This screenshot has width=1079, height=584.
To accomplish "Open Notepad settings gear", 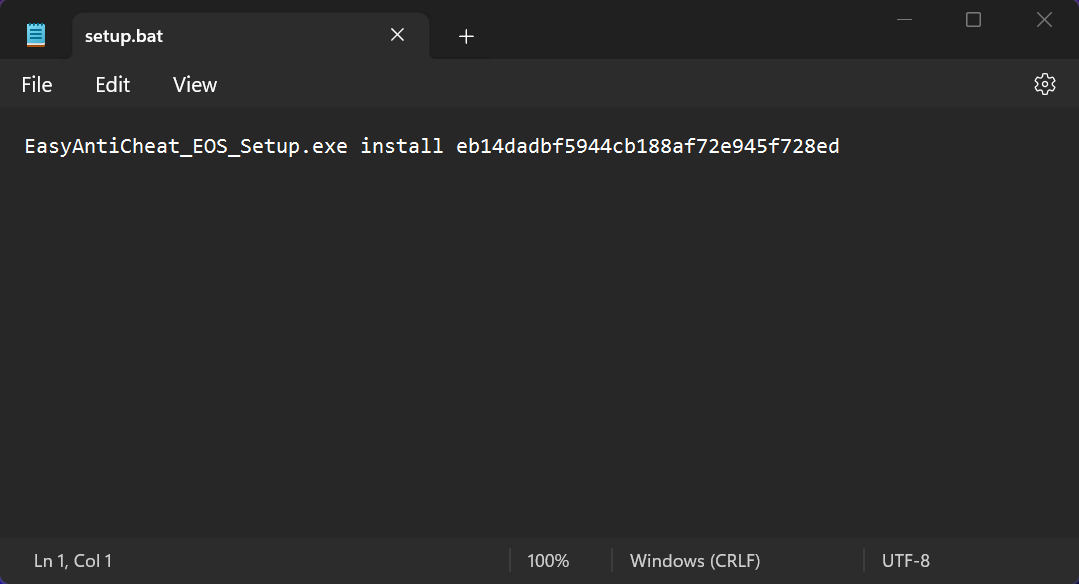I will point(1045,84).
